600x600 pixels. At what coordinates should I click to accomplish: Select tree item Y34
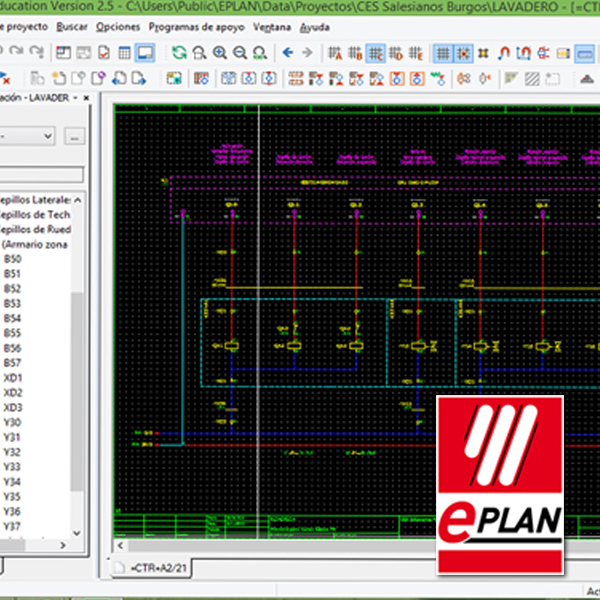[x=12, y=482]
